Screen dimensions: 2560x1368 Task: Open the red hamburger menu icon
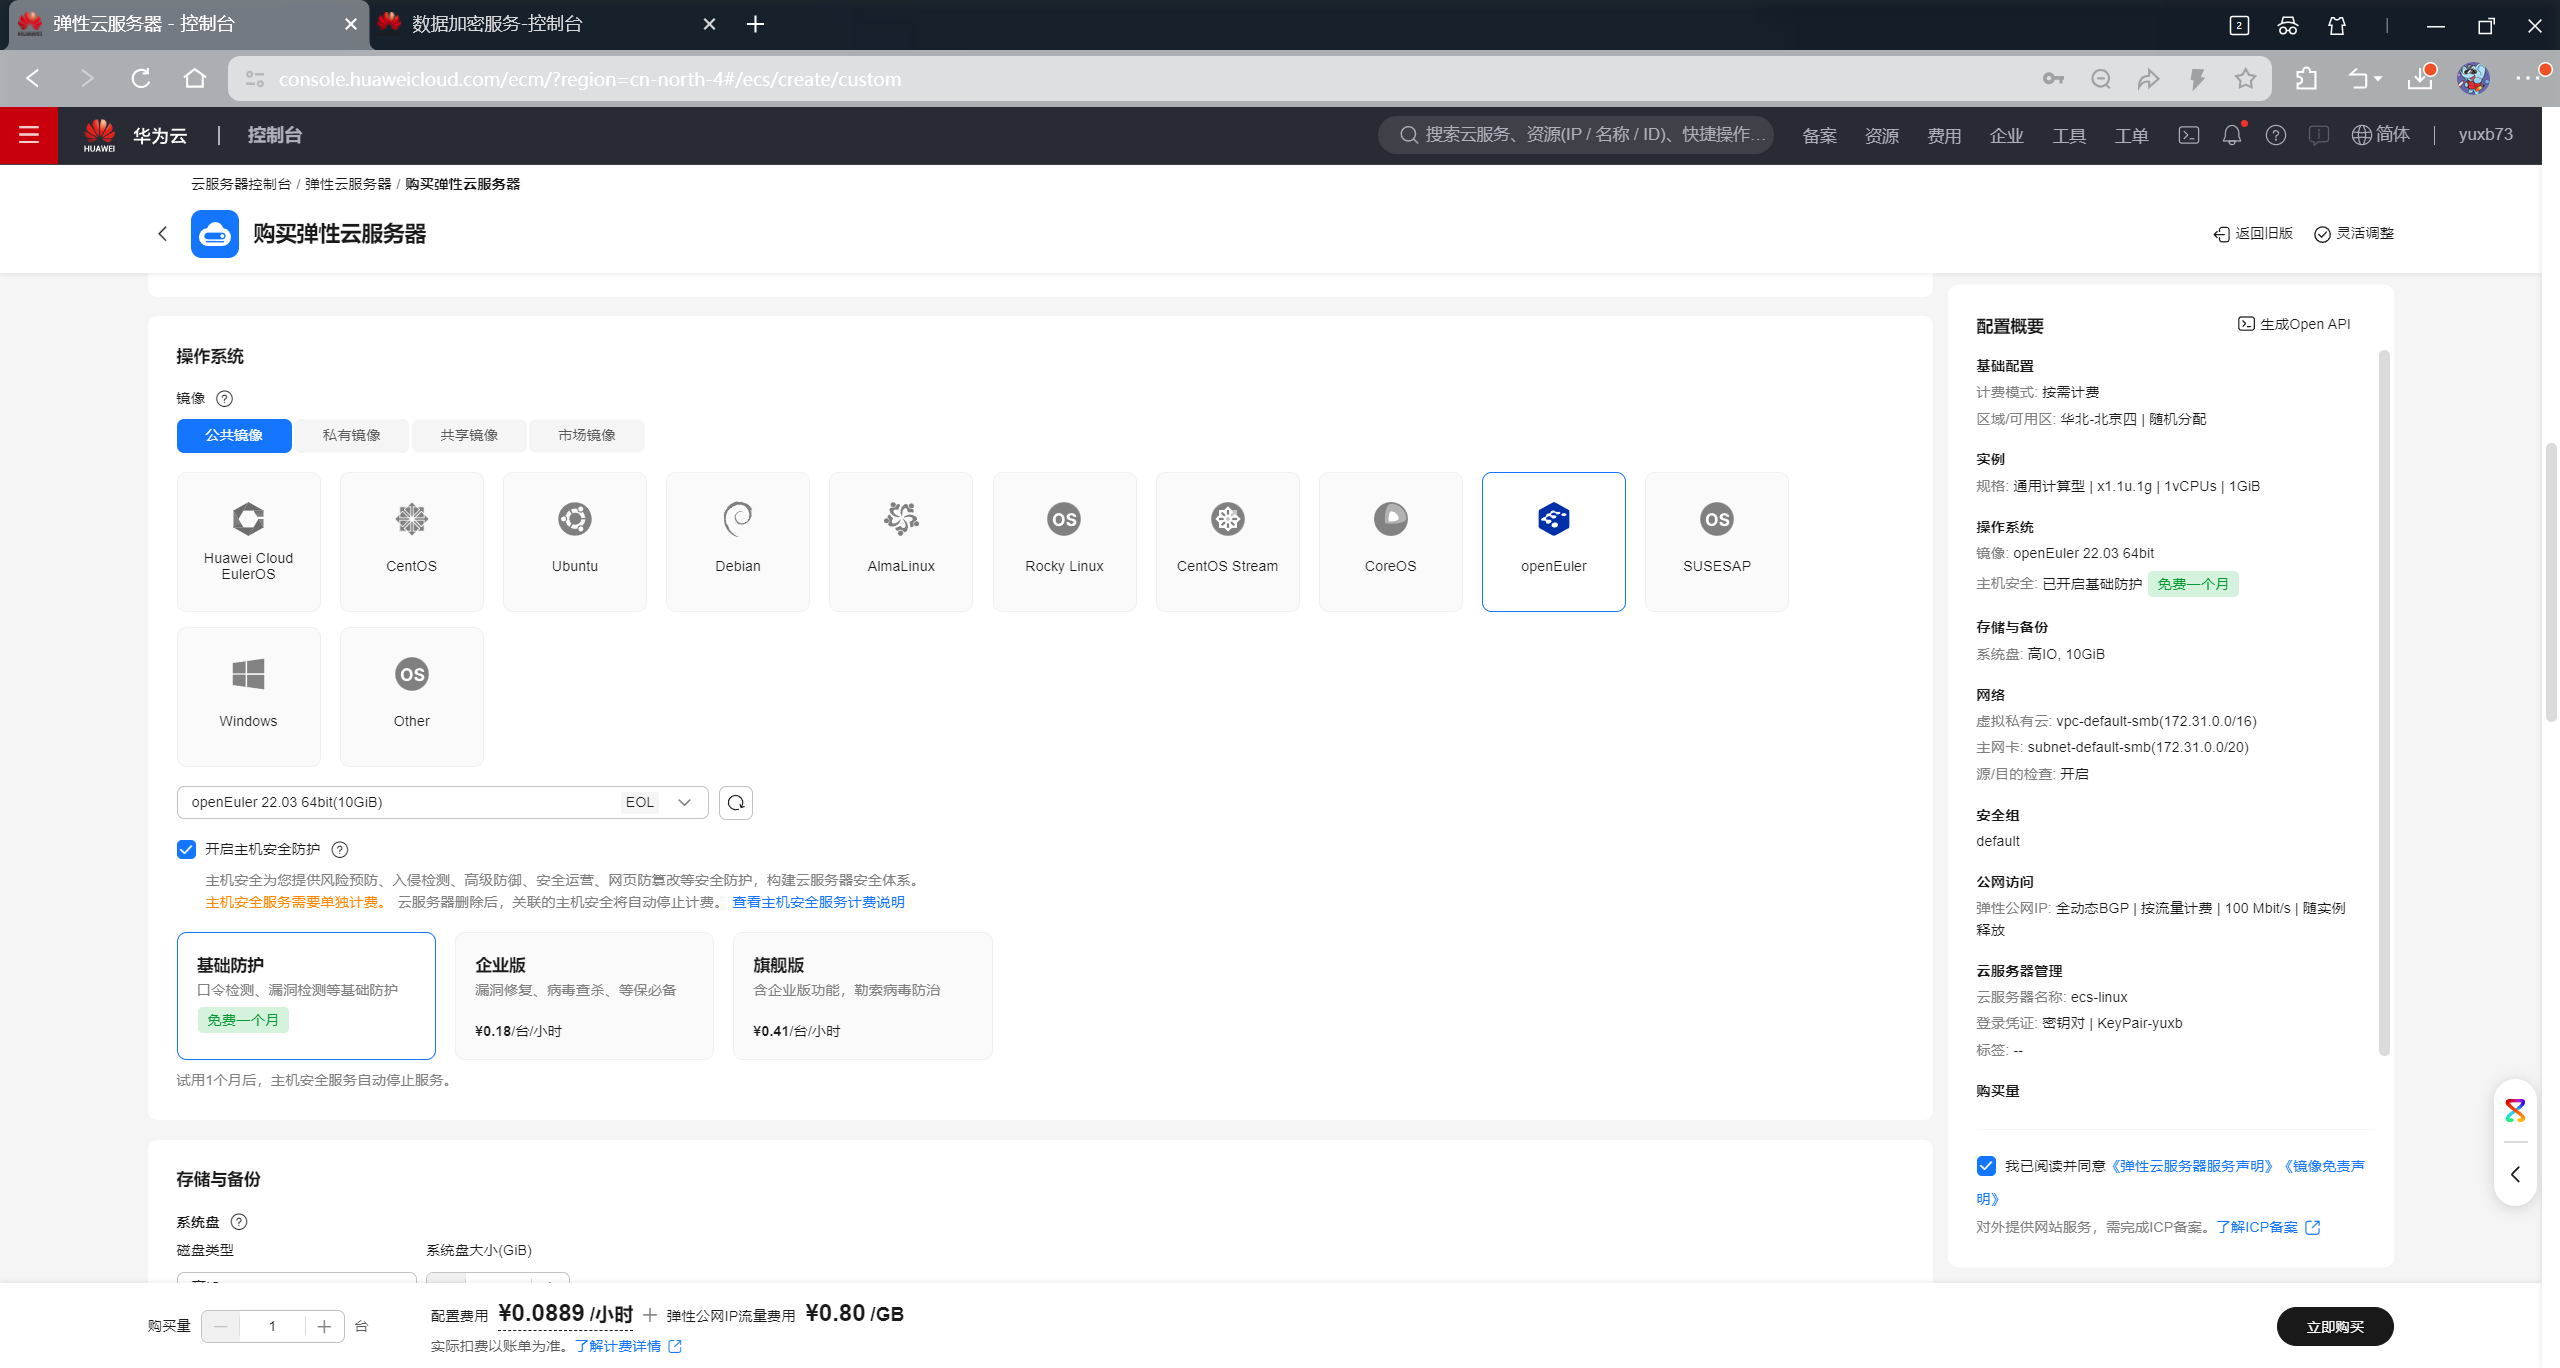(28, 135)
